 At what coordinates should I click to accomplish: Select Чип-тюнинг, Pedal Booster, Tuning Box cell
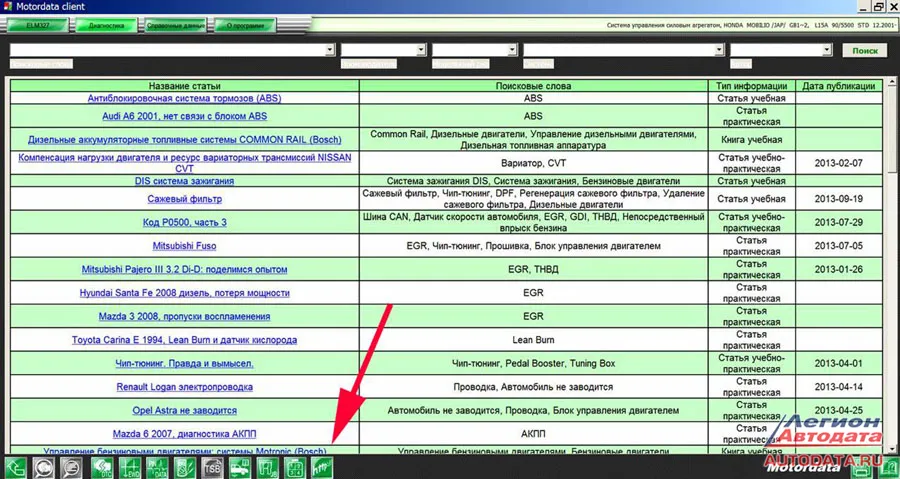tap(533, 364)
